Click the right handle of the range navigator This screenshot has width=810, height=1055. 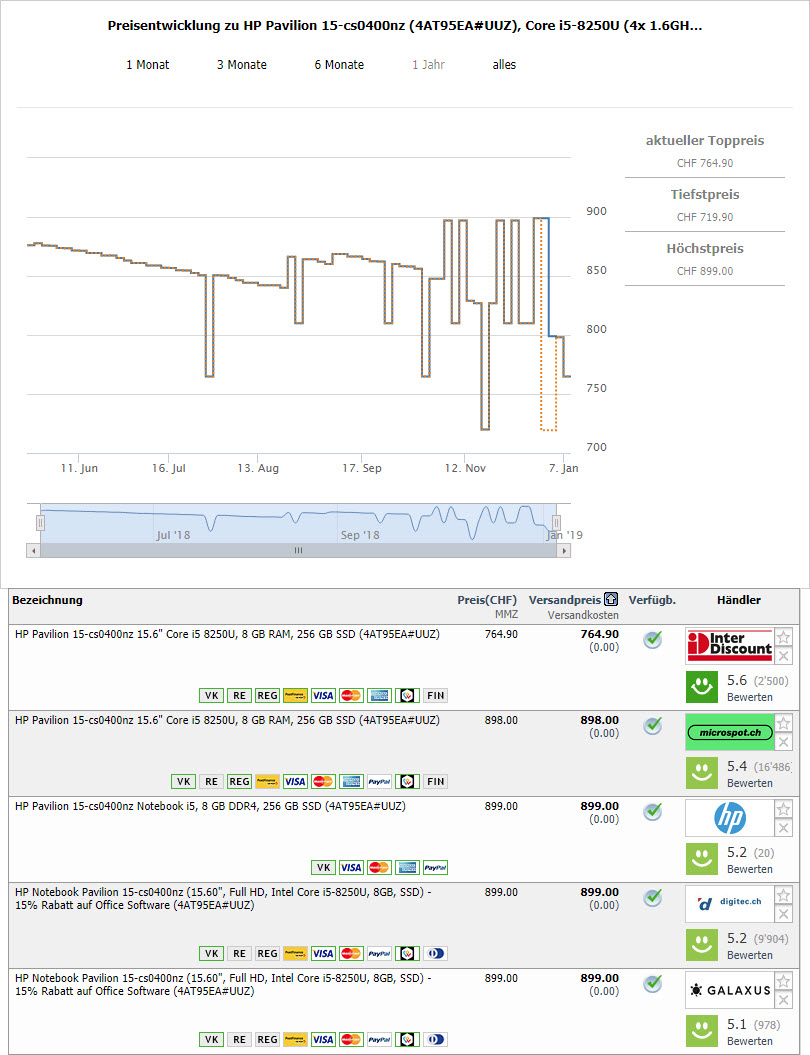pyautogui.click(x=557, y=523)
